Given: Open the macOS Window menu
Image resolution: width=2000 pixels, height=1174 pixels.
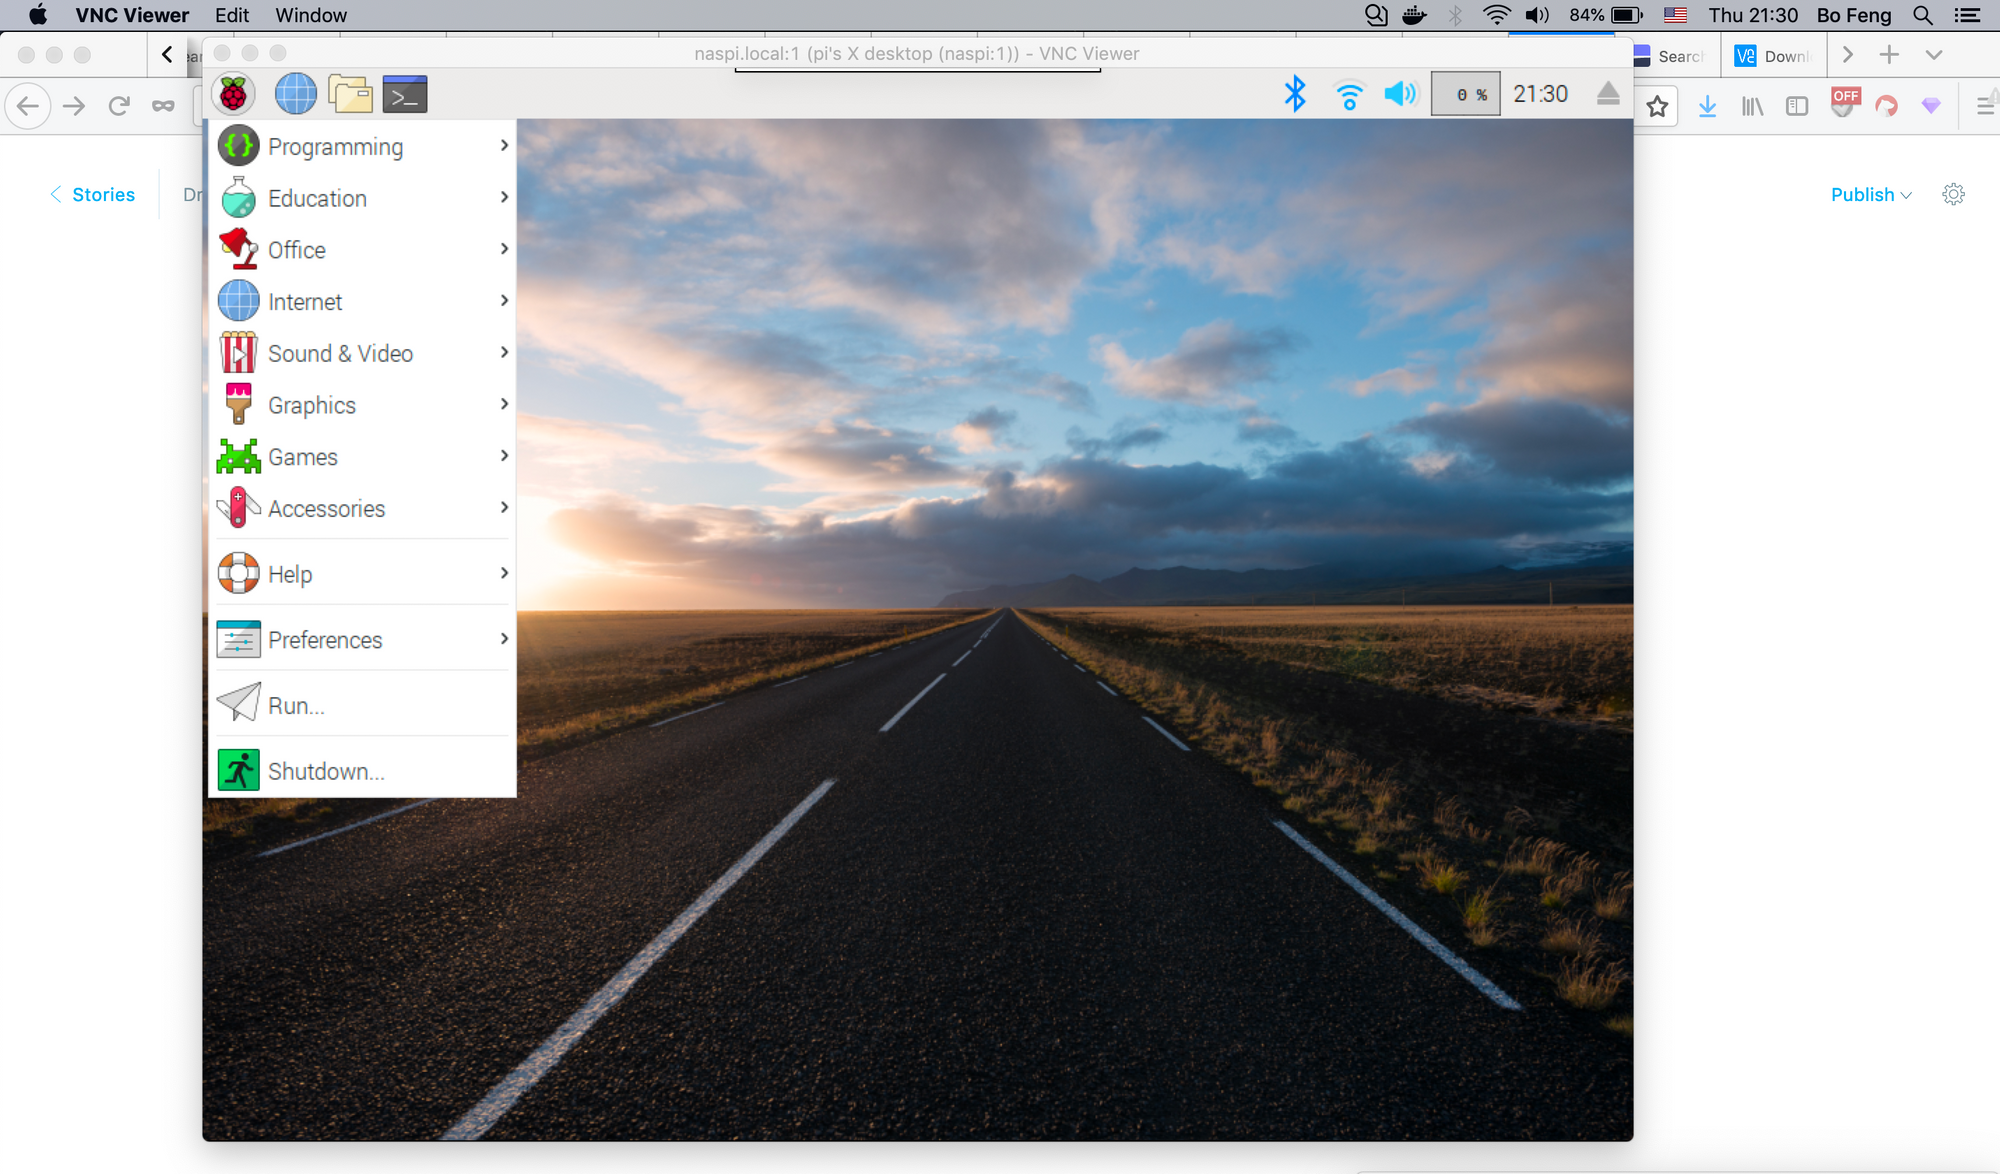Looking at the screenshot, I should (x=311, y=15).
